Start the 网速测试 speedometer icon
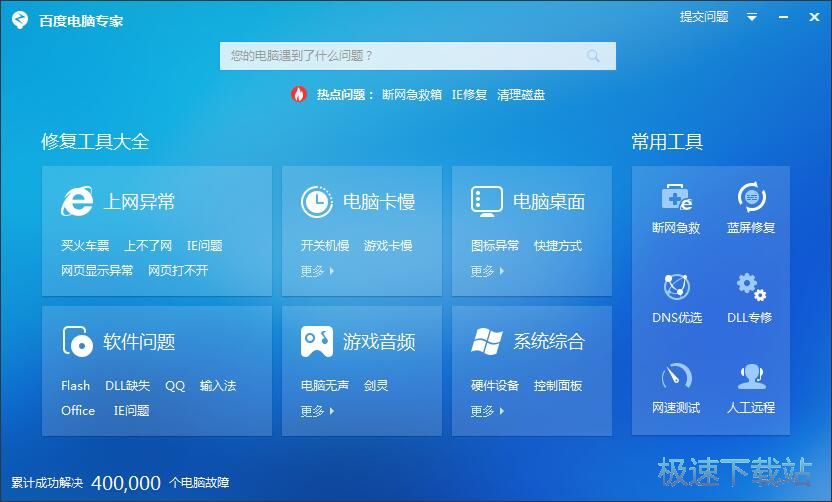The image size is (832, 502). [677, 376]
